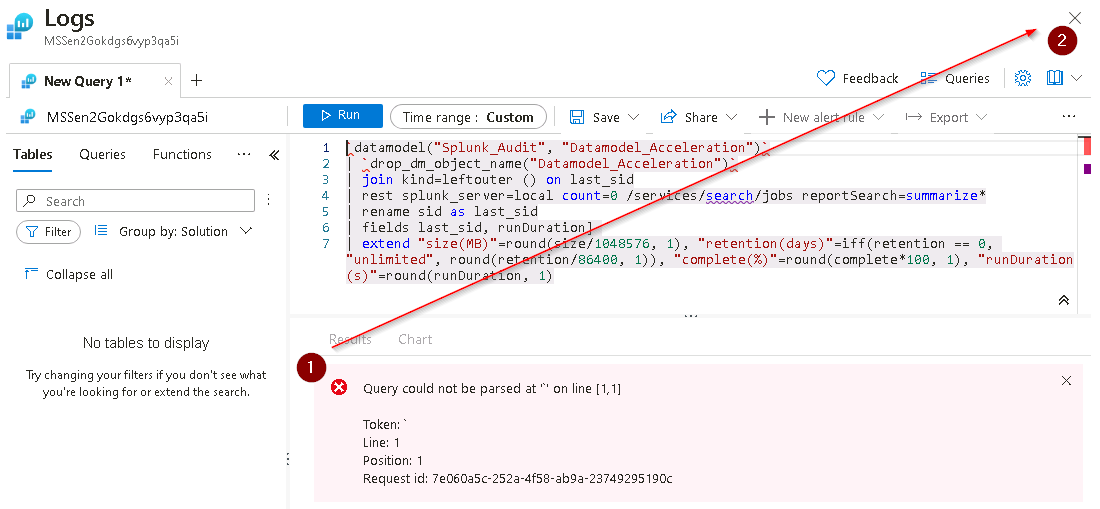Dismiss the query error message

1066,381
